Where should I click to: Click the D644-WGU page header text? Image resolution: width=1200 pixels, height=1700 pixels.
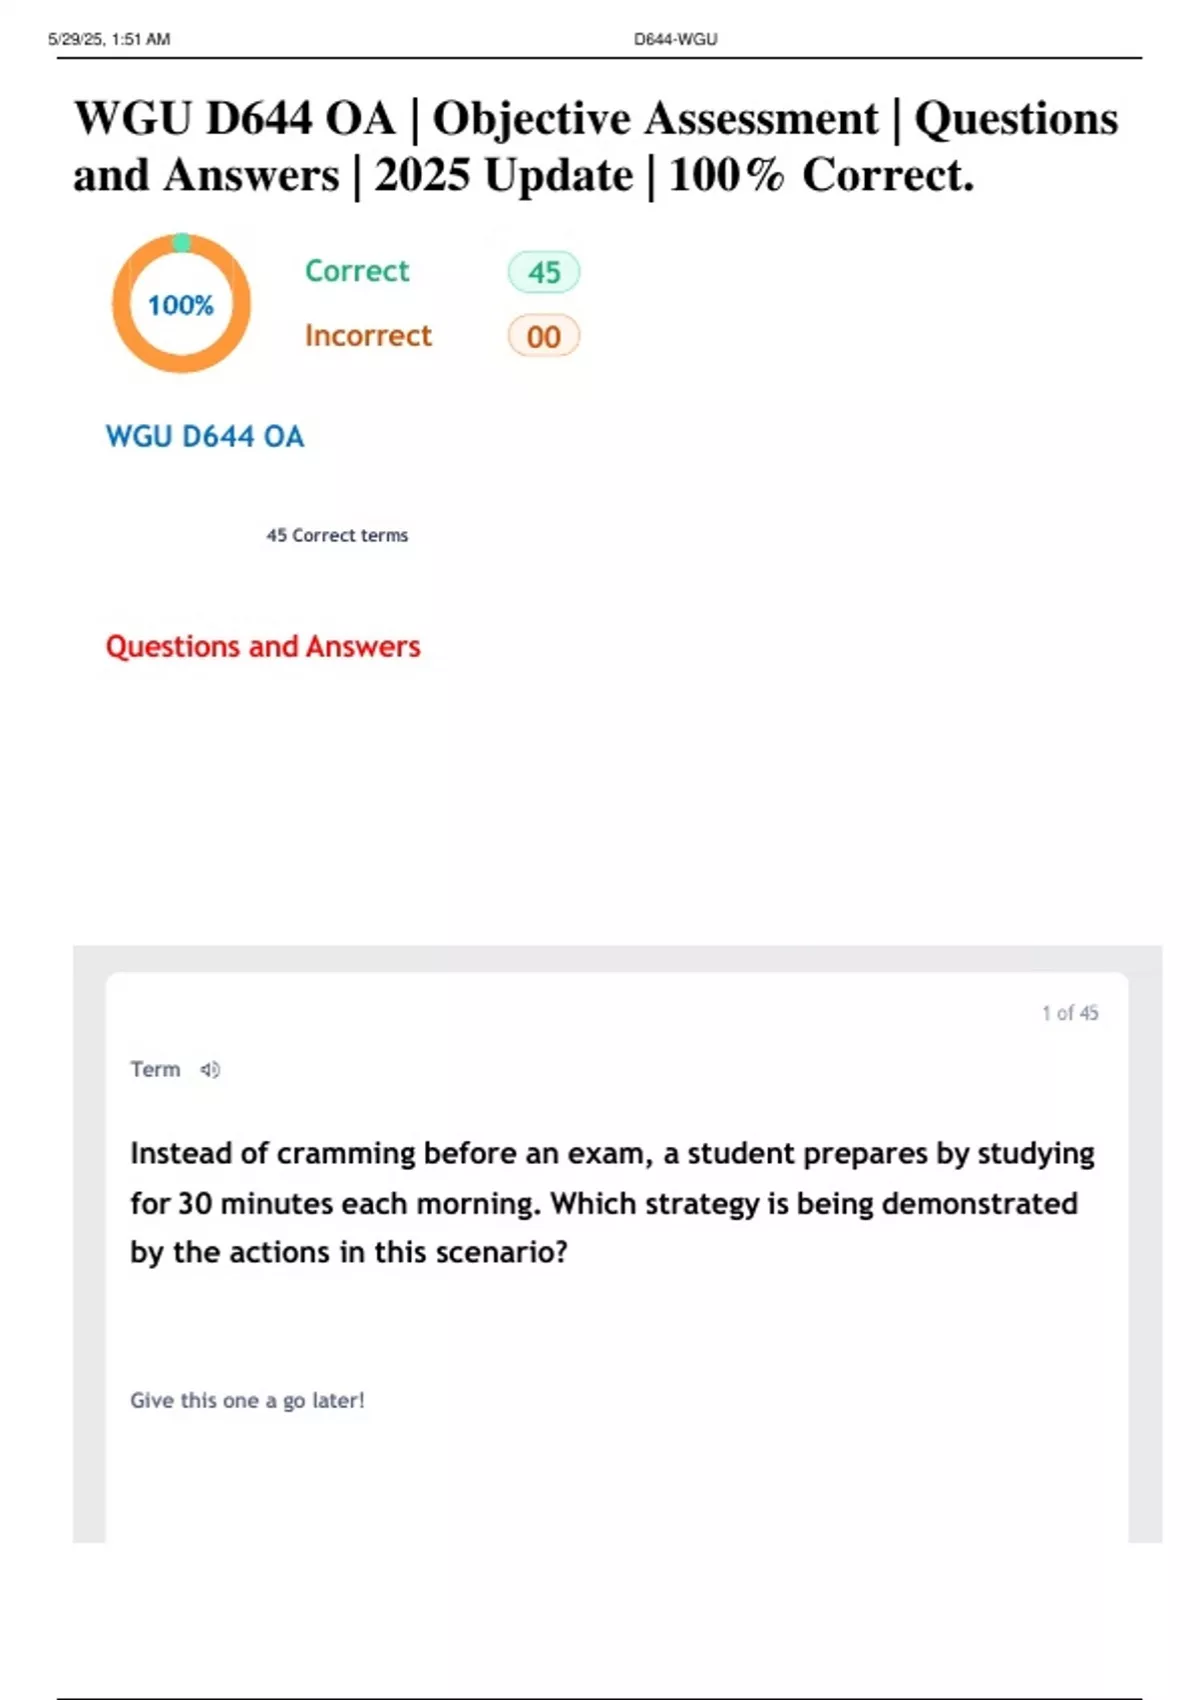point(676,39)
